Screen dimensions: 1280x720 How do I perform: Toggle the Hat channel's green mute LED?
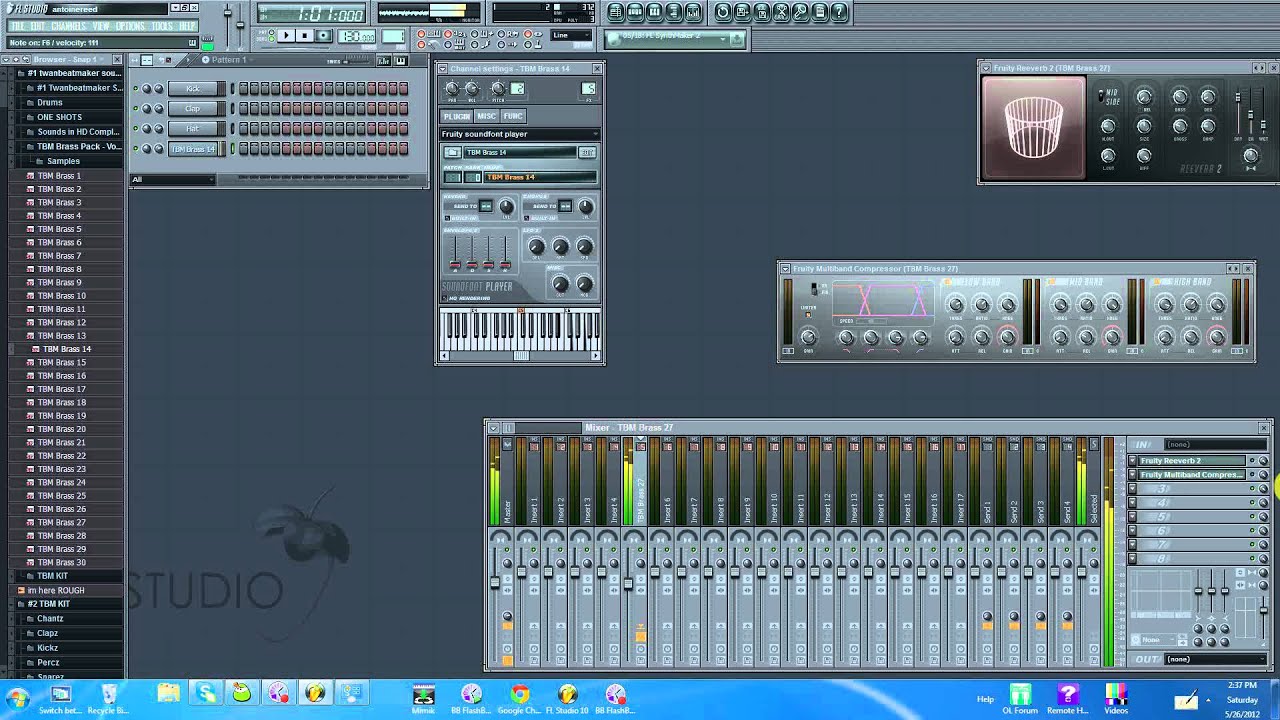pos(136,128)
